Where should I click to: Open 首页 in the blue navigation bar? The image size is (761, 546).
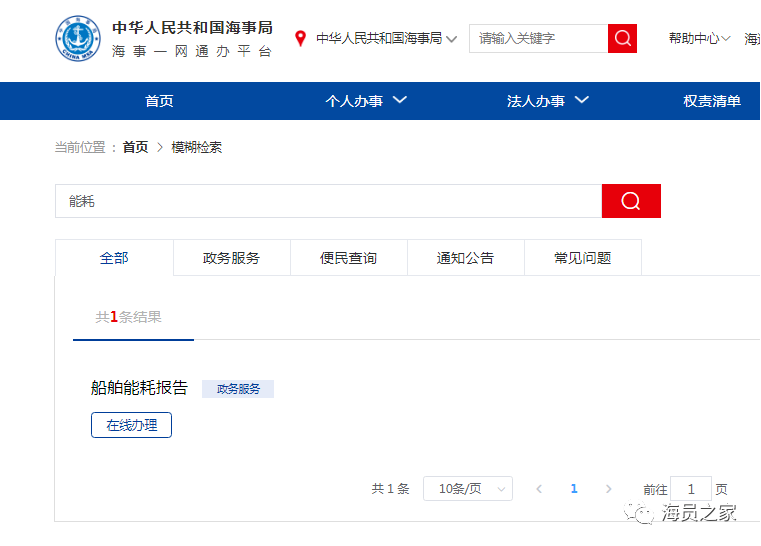tap(159, 101)
